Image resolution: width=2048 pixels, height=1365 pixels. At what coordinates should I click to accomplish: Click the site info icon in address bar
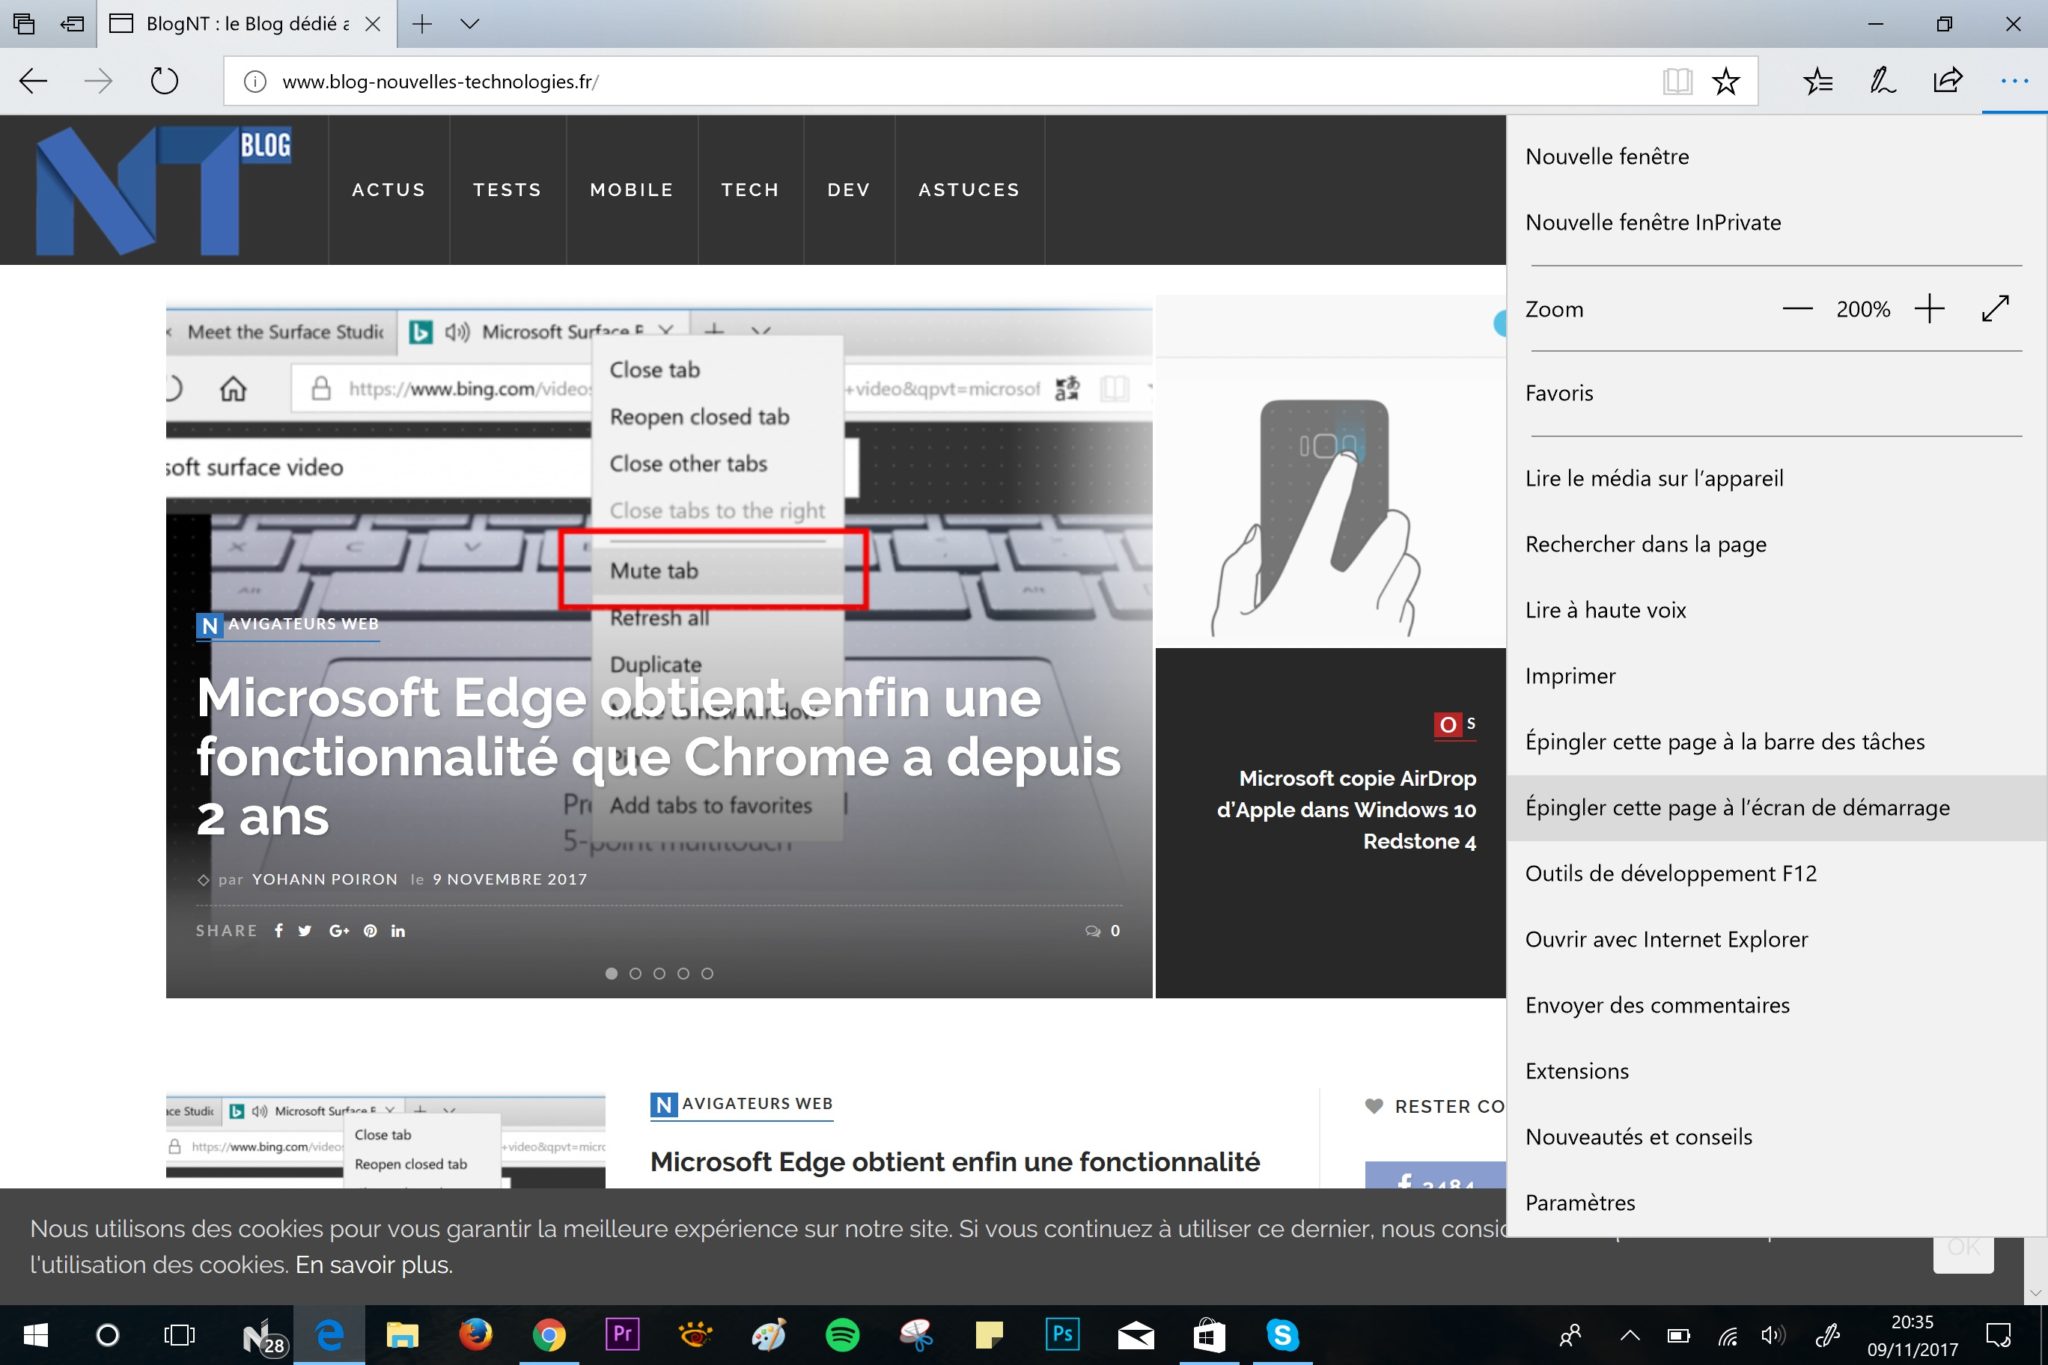pos(255,82)
